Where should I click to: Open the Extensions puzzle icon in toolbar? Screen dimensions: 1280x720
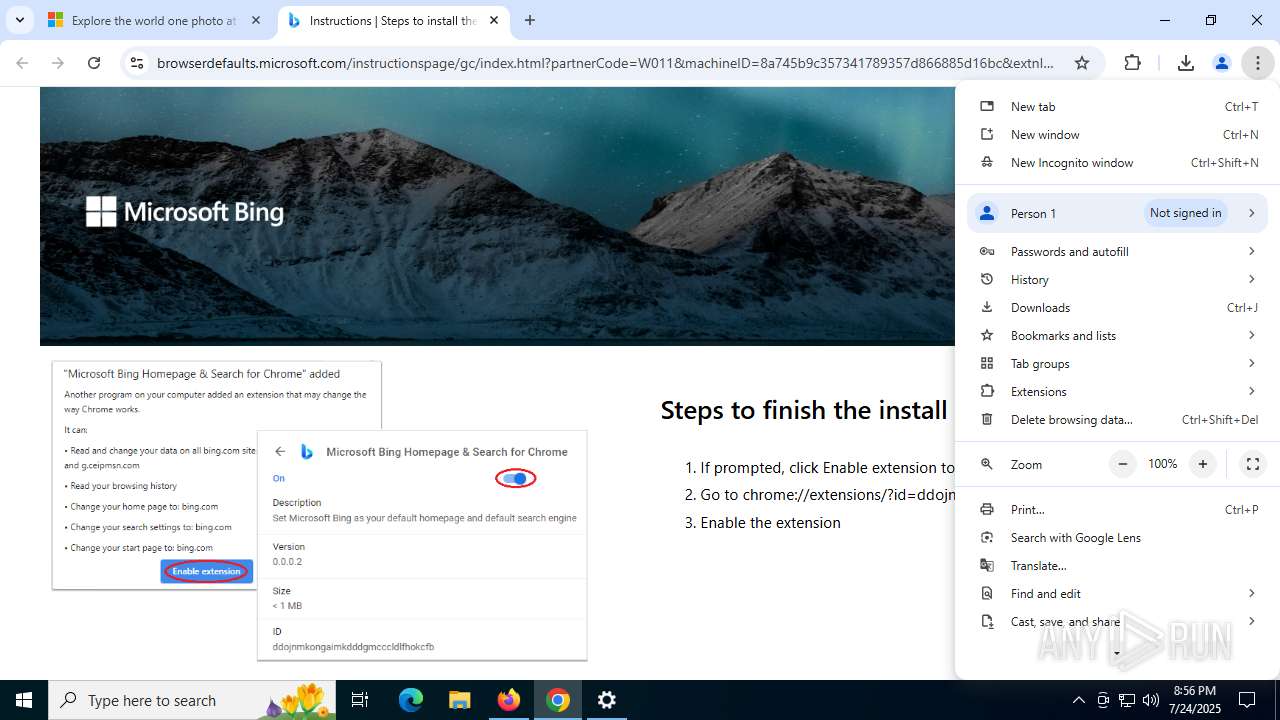(1132, 63)
